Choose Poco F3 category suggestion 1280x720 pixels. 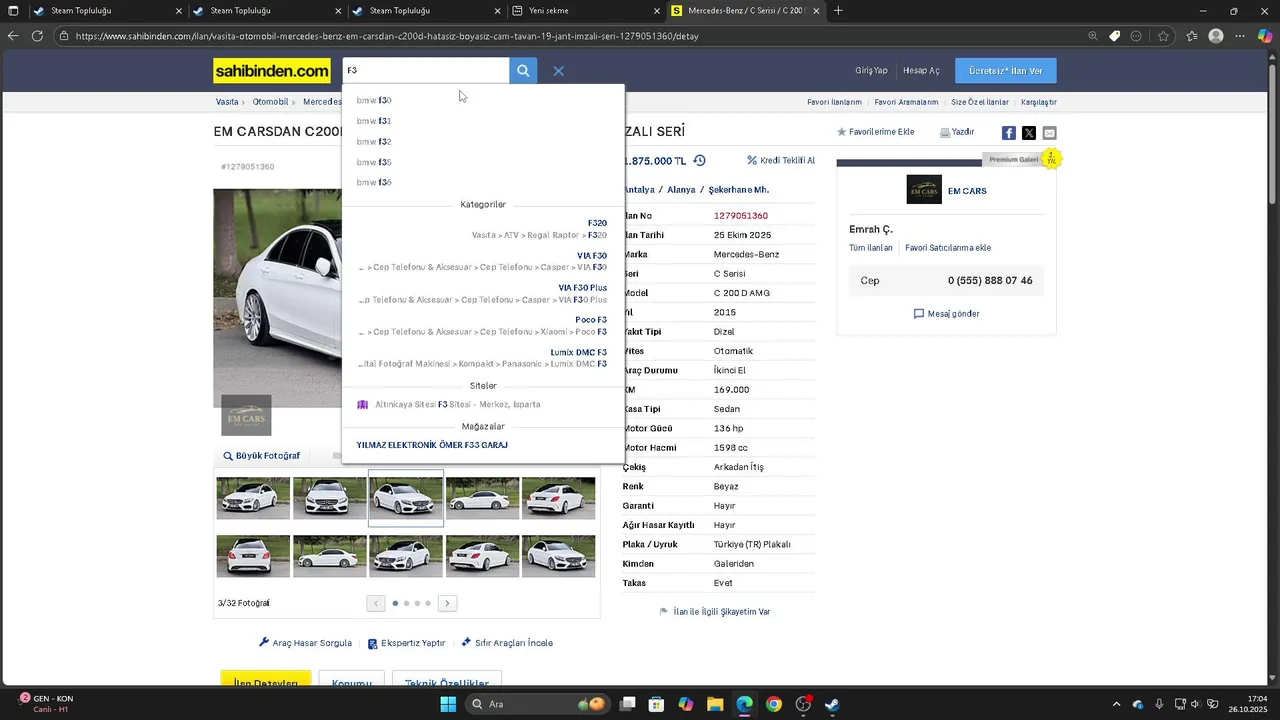[x=483, y=325]
